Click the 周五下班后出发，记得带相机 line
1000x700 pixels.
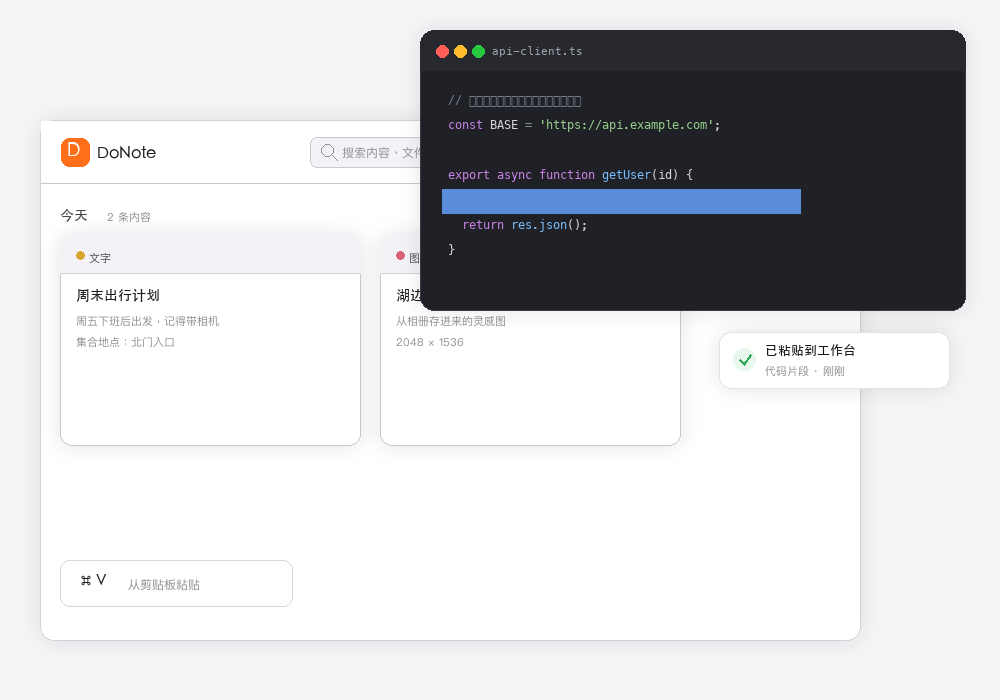coord(147,321)
